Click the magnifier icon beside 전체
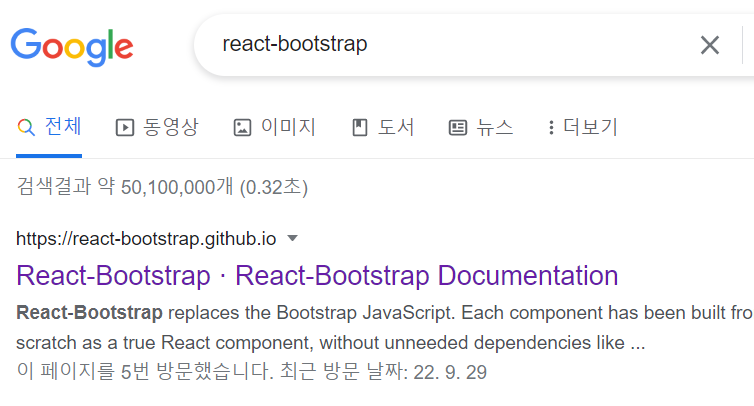Viewport: 754px width, 406px height. point(26,127)
